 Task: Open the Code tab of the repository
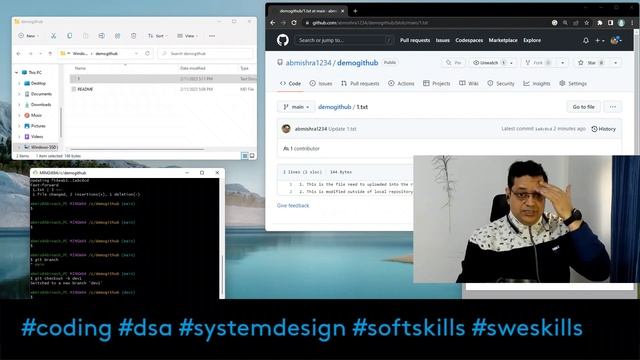[290, 83]
